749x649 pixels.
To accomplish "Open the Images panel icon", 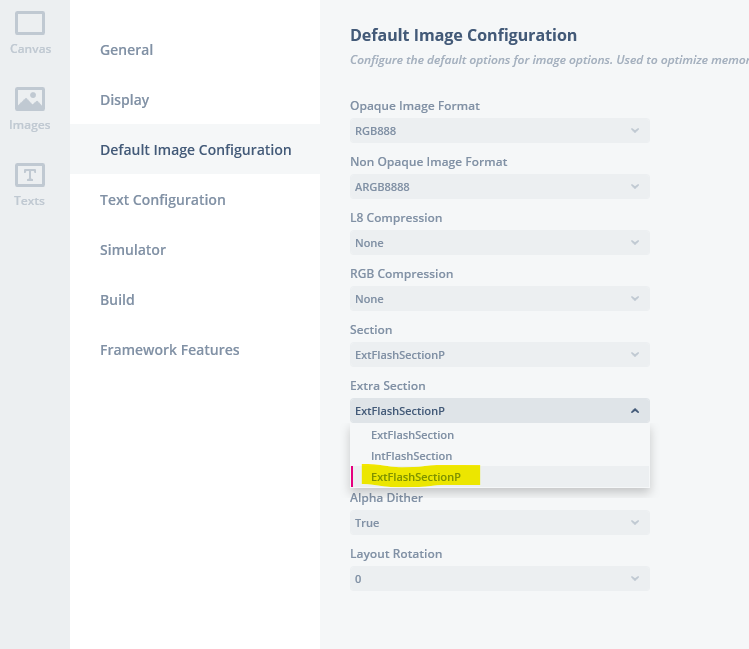I will (30, 108).
